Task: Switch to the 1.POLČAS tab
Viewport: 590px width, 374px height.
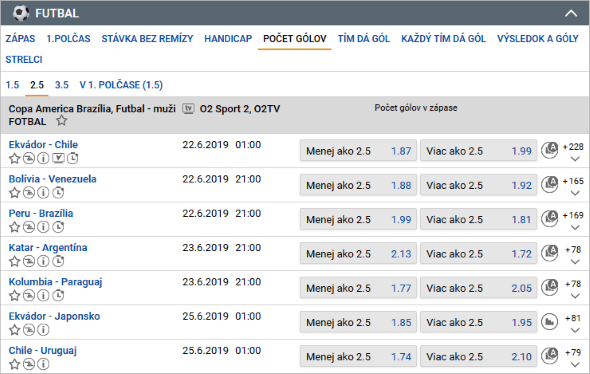Action: (68, 39)
